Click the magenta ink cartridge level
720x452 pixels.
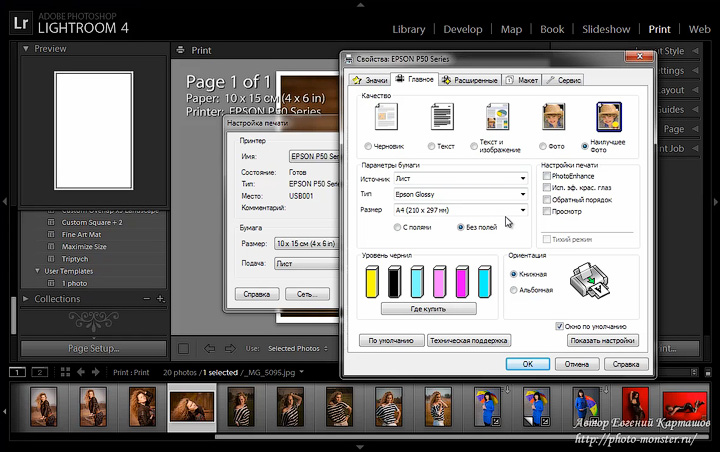(x=462, y=281)
